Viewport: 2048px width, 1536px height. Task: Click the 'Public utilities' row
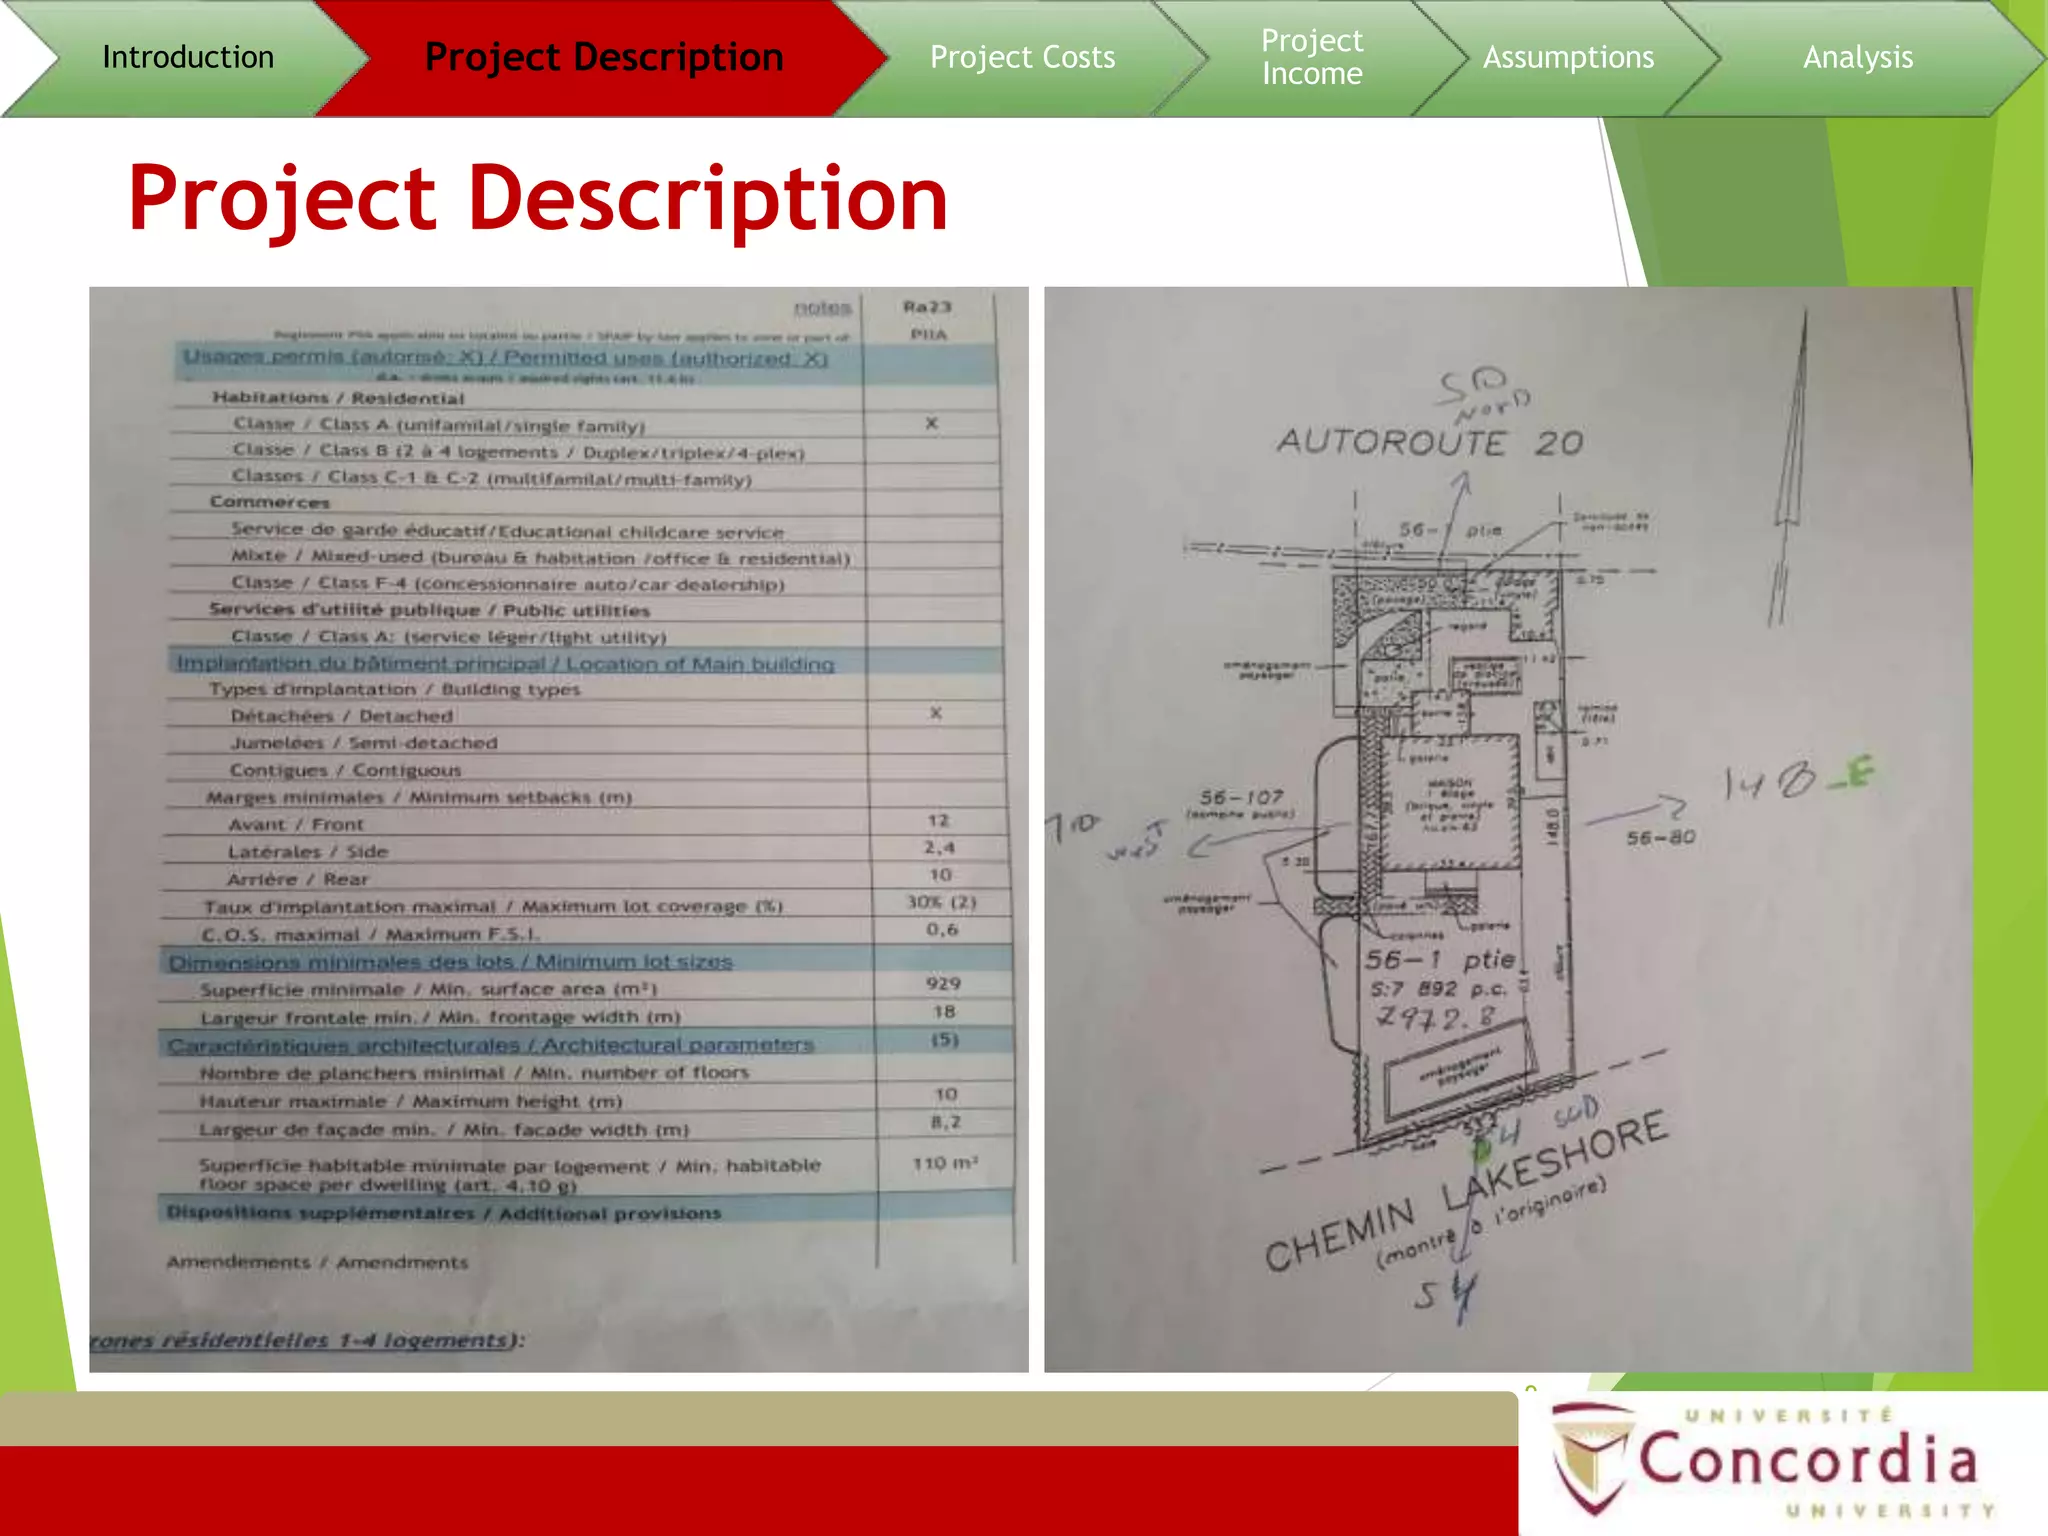(585, 609)
